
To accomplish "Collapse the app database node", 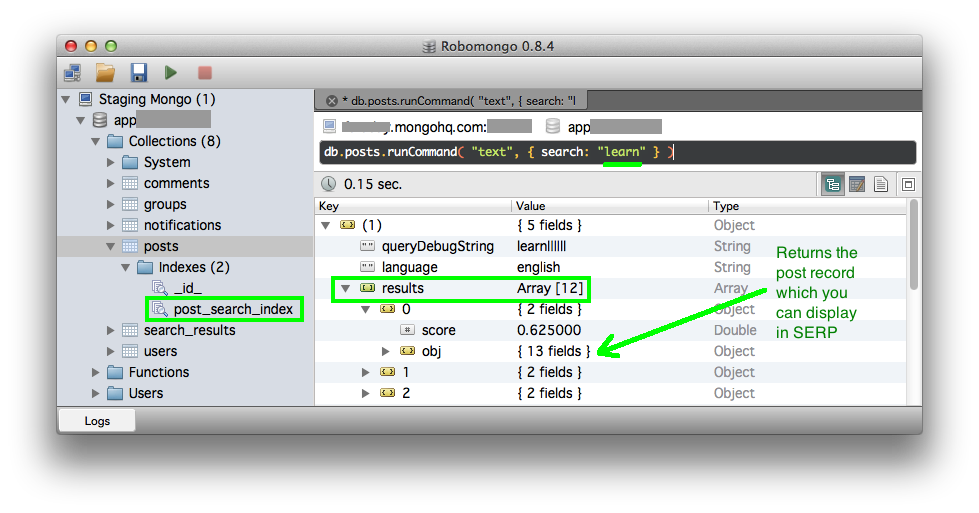I will pyautogui.click(x=81, y=120).
